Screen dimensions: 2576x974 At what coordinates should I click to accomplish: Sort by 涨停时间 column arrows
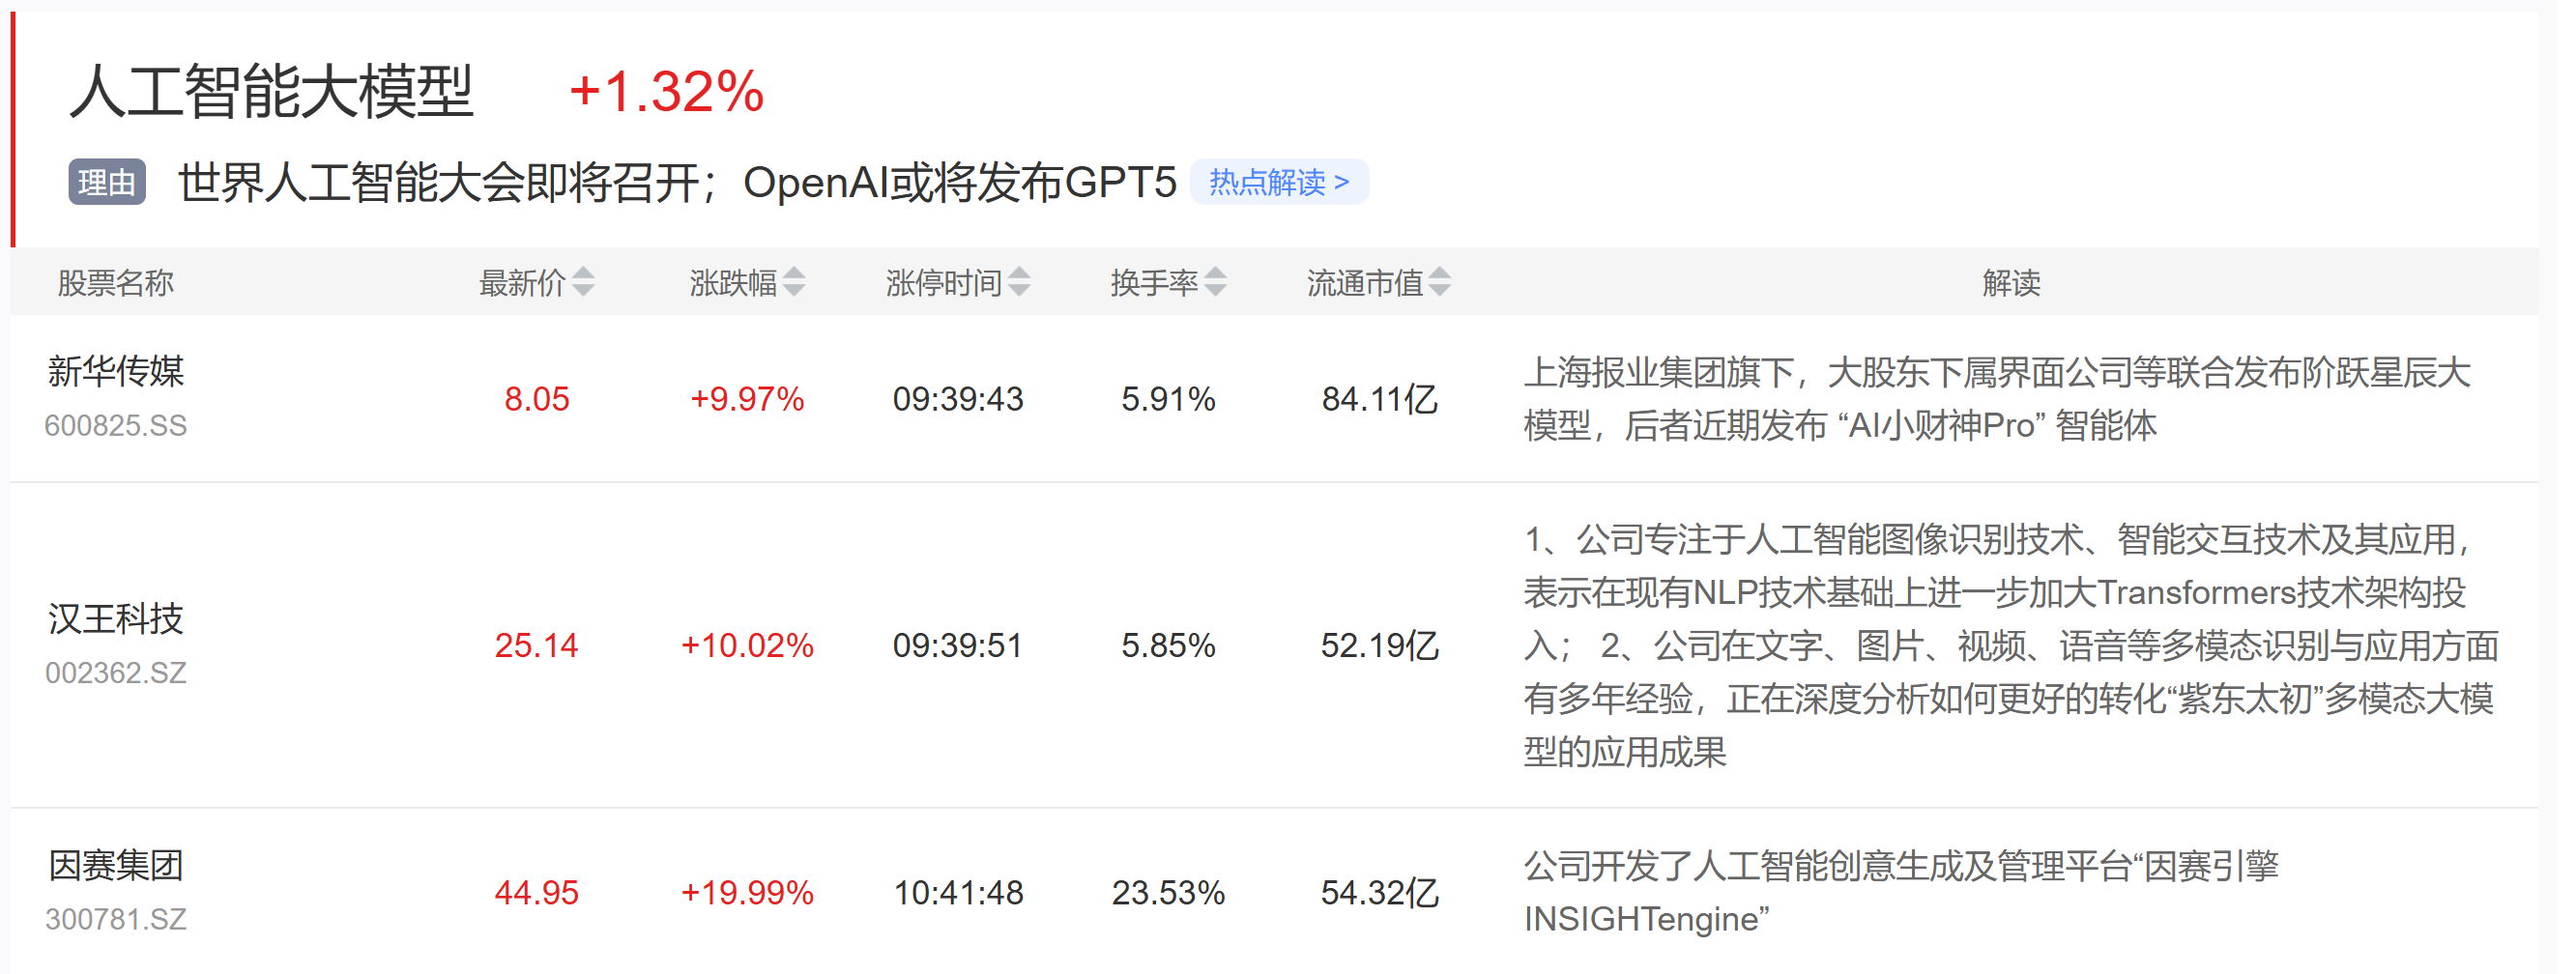tap(1019, 283)
